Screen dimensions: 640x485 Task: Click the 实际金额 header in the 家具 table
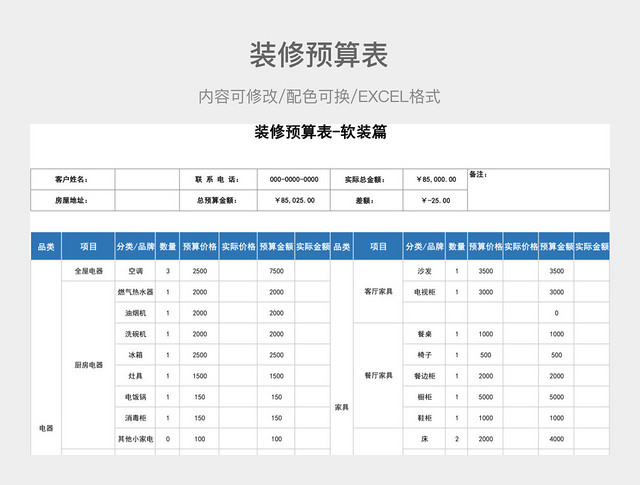[592, 246]
